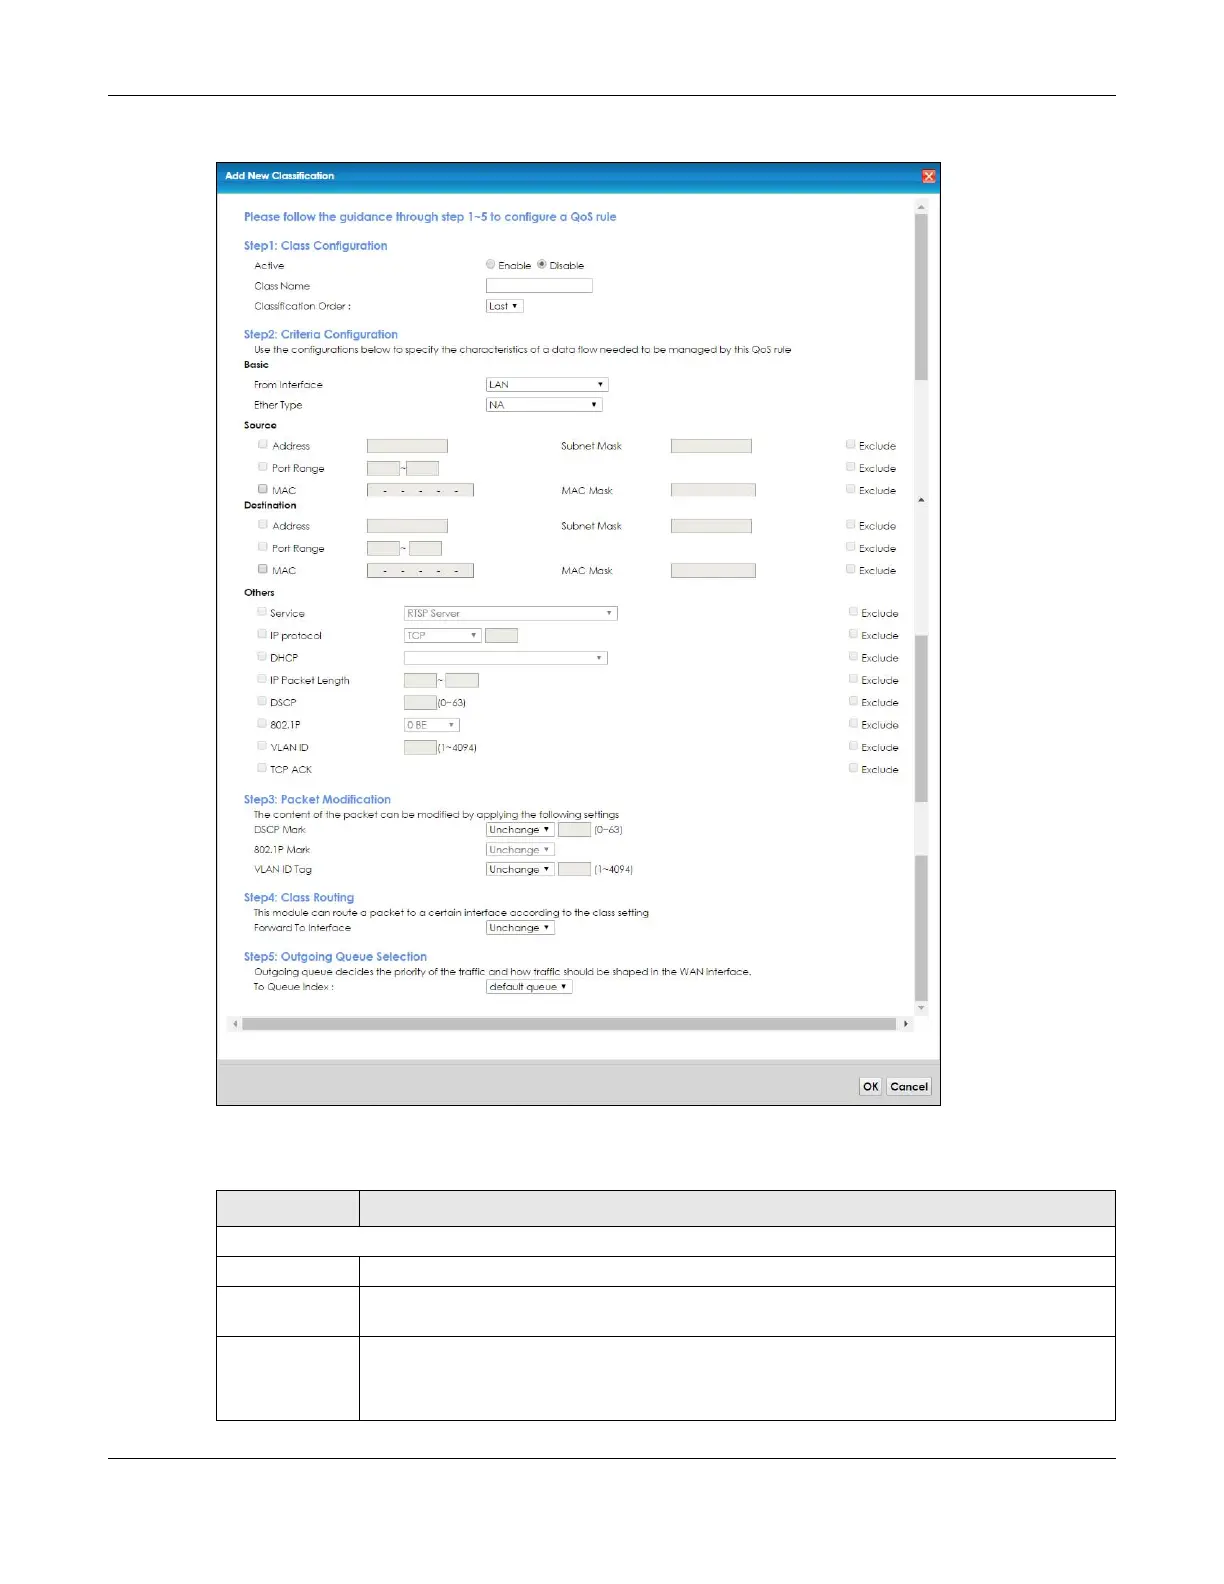1224x1584 pixels.
Task: Click the VLAN ID value field under Others
Action: 420,747
